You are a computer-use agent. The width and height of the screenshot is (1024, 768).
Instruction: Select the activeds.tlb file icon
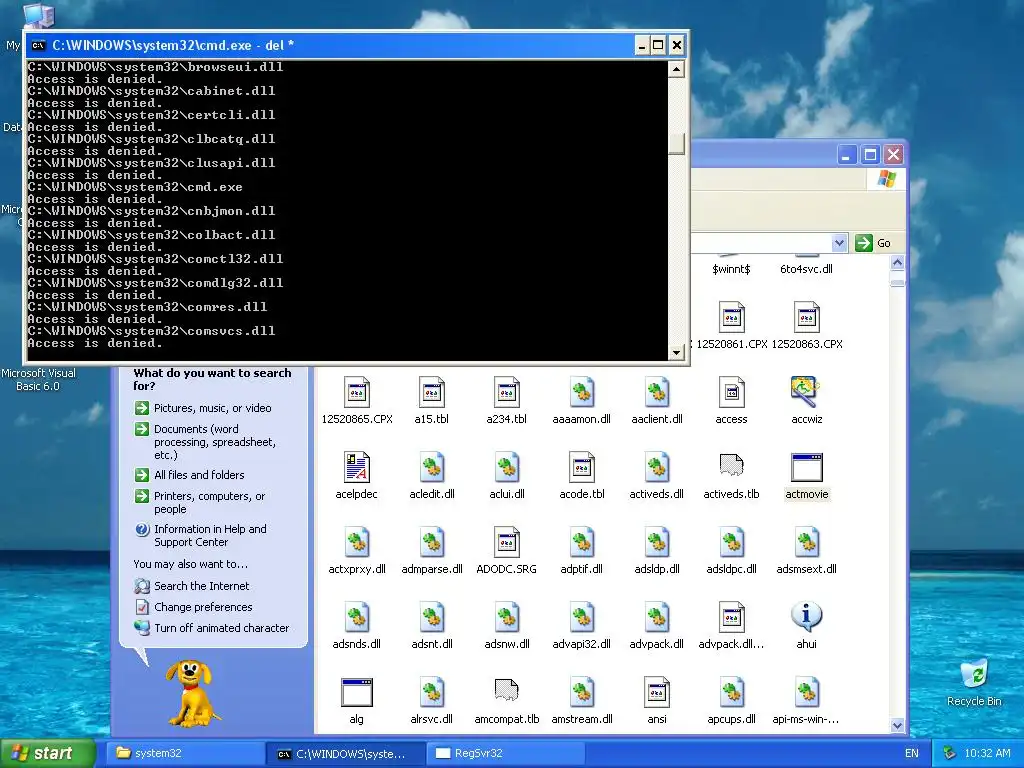(731, 465)
